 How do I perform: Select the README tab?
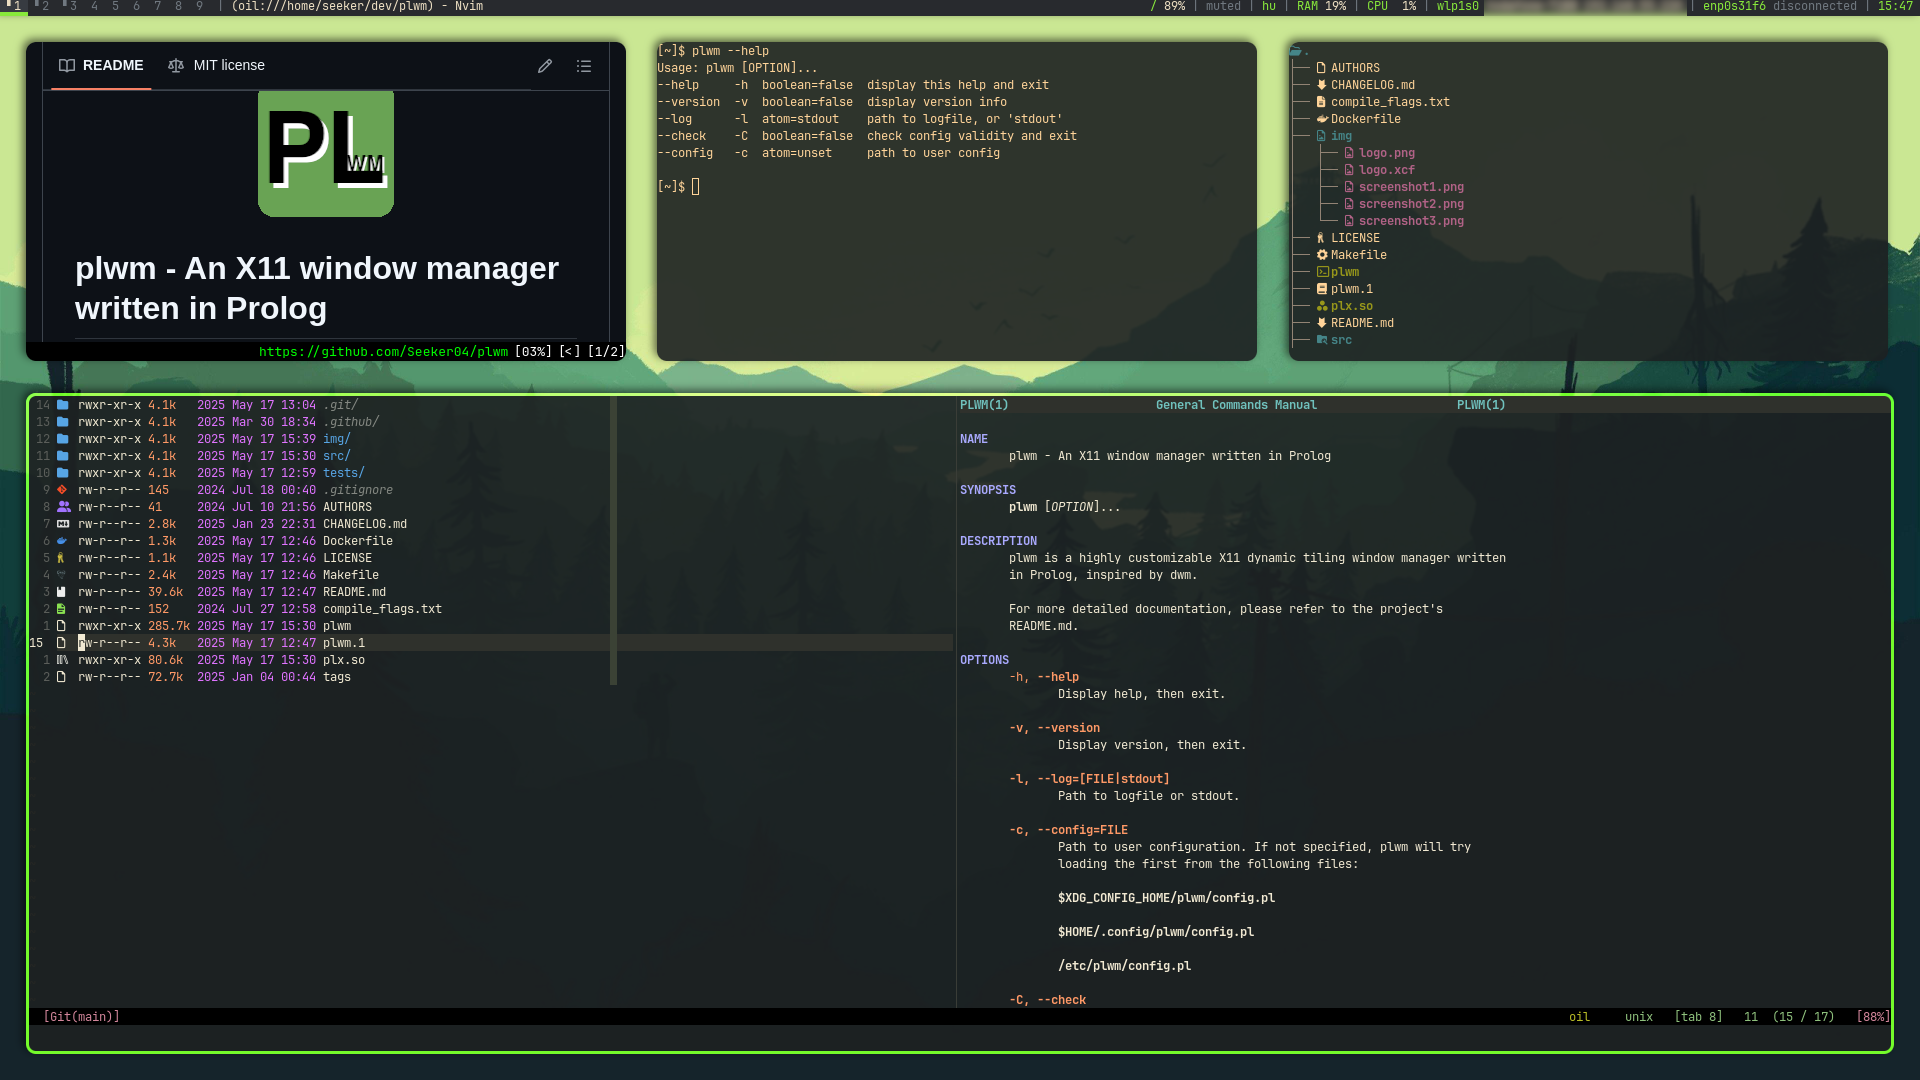tap(101, 66)
